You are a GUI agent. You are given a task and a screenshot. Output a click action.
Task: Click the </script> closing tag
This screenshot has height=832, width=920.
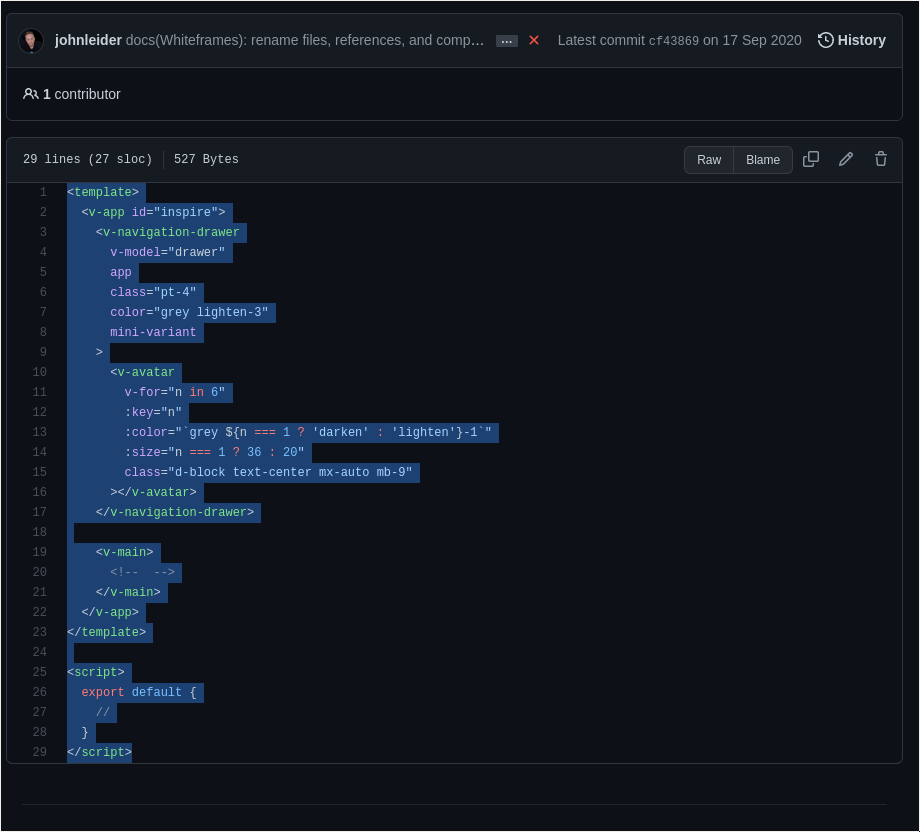pos(99,751)
